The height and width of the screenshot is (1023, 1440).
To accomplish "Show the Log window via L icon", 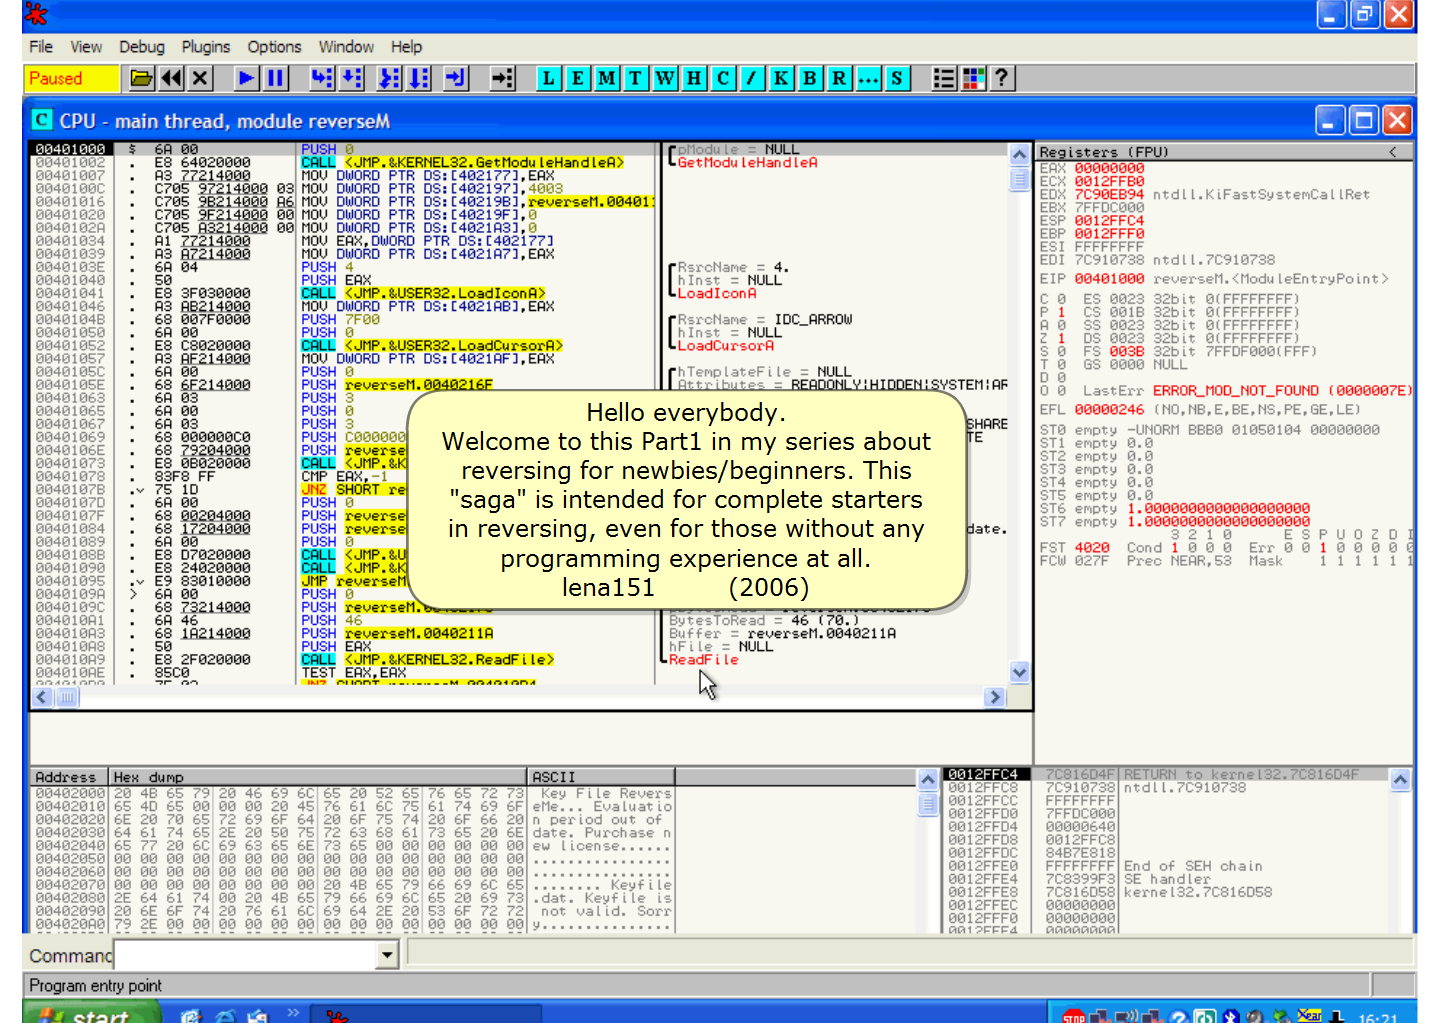I will coord(548,78).
